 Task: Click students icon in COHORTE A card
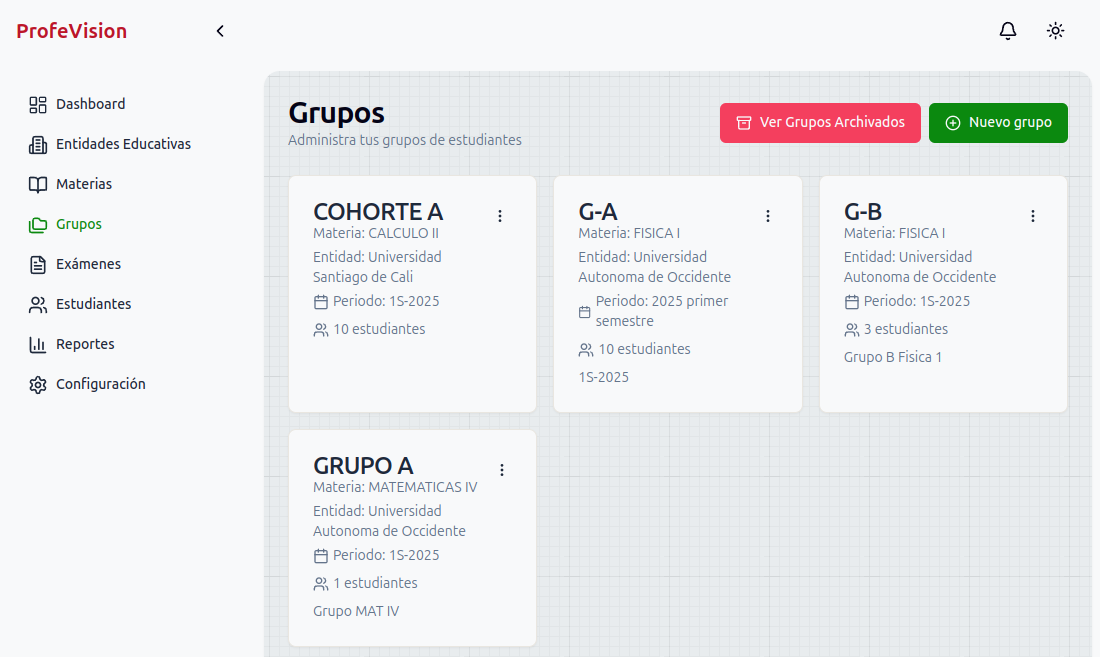click(x=321, y=330)
